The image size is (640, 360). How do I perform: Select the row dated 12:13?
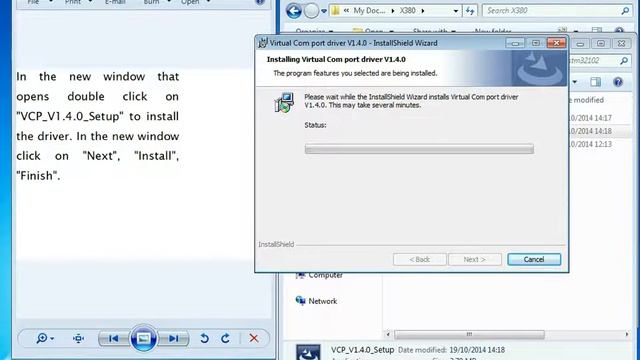point(600,144)
